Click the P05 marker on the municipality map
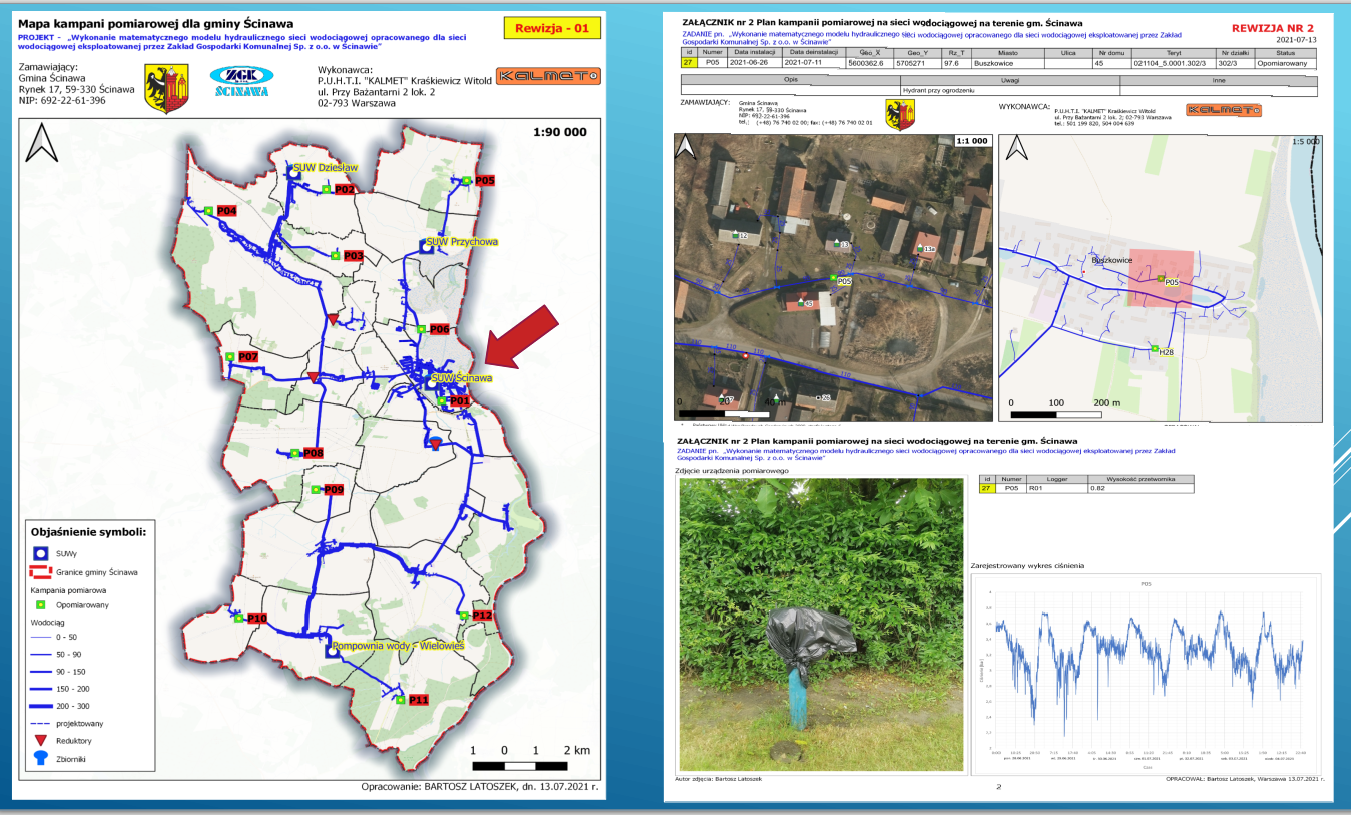Viewport: 1351px width, 815px height. tap(484, 180)
